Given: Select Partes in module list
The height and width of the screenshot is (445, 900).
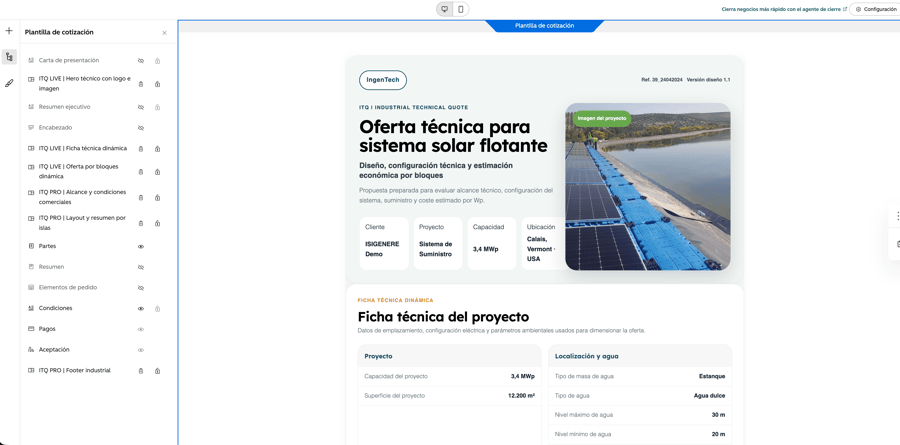Looking at the screenshot, I should (47, 246).
